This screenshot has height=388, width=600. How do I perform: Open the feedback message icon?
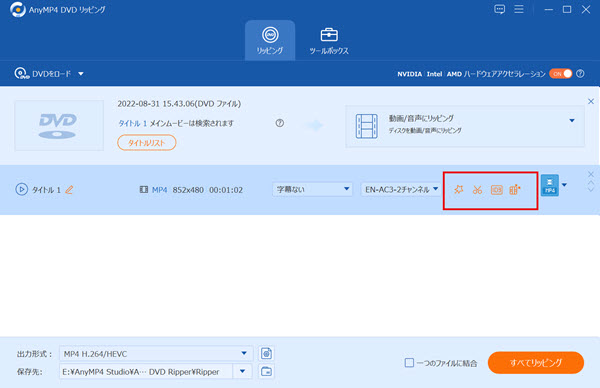[499, 9]
